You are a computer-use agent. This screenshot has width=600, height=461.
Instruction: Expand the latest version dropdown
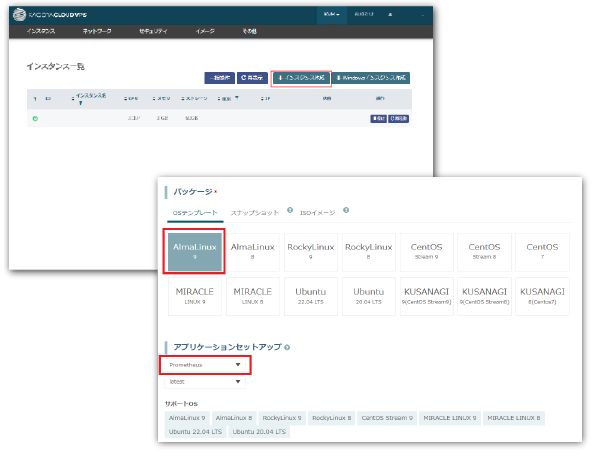204,382
